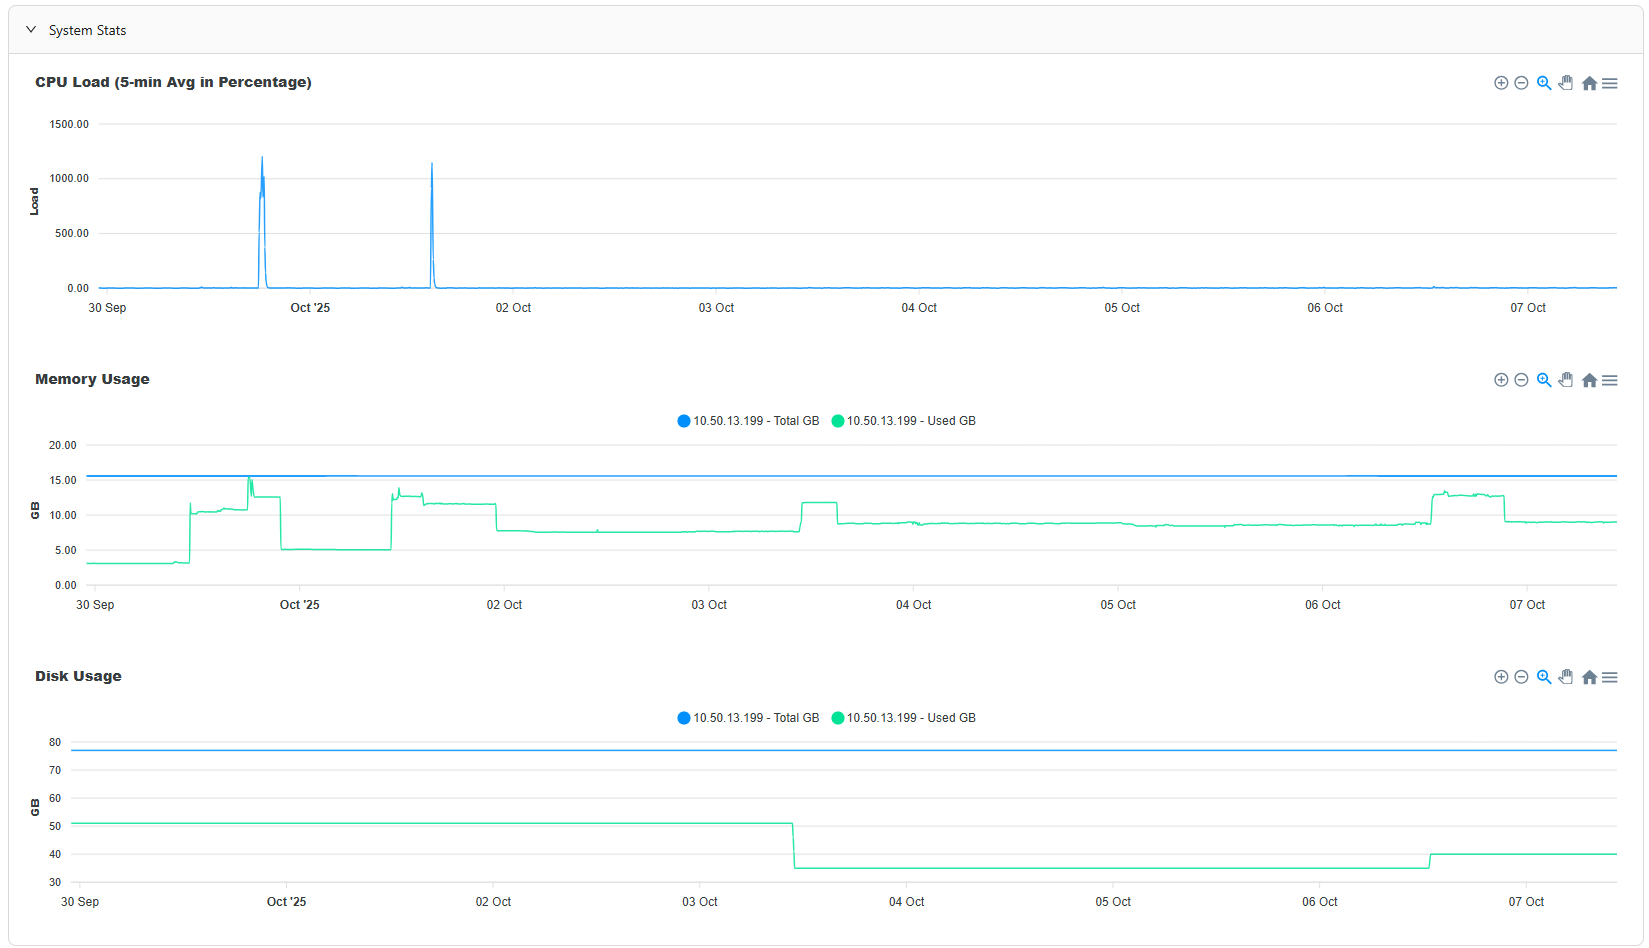The width and height of the screenshot is (1649, 948).
Task: Toggle Memory Usage Used GB legend series
Action: coord(904,421)
